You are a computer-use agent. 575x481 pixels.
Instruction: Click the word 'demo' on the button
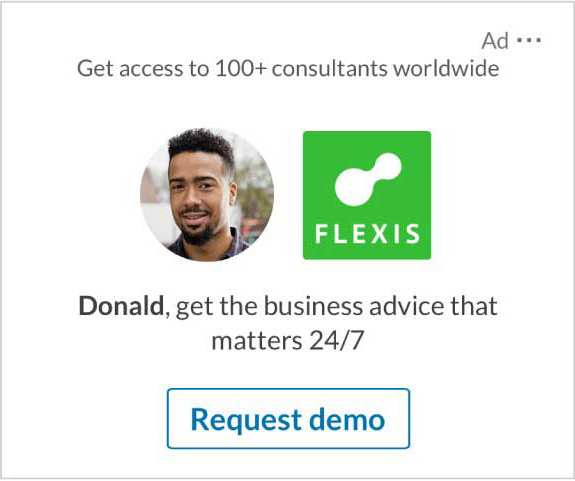coord(347,419)
